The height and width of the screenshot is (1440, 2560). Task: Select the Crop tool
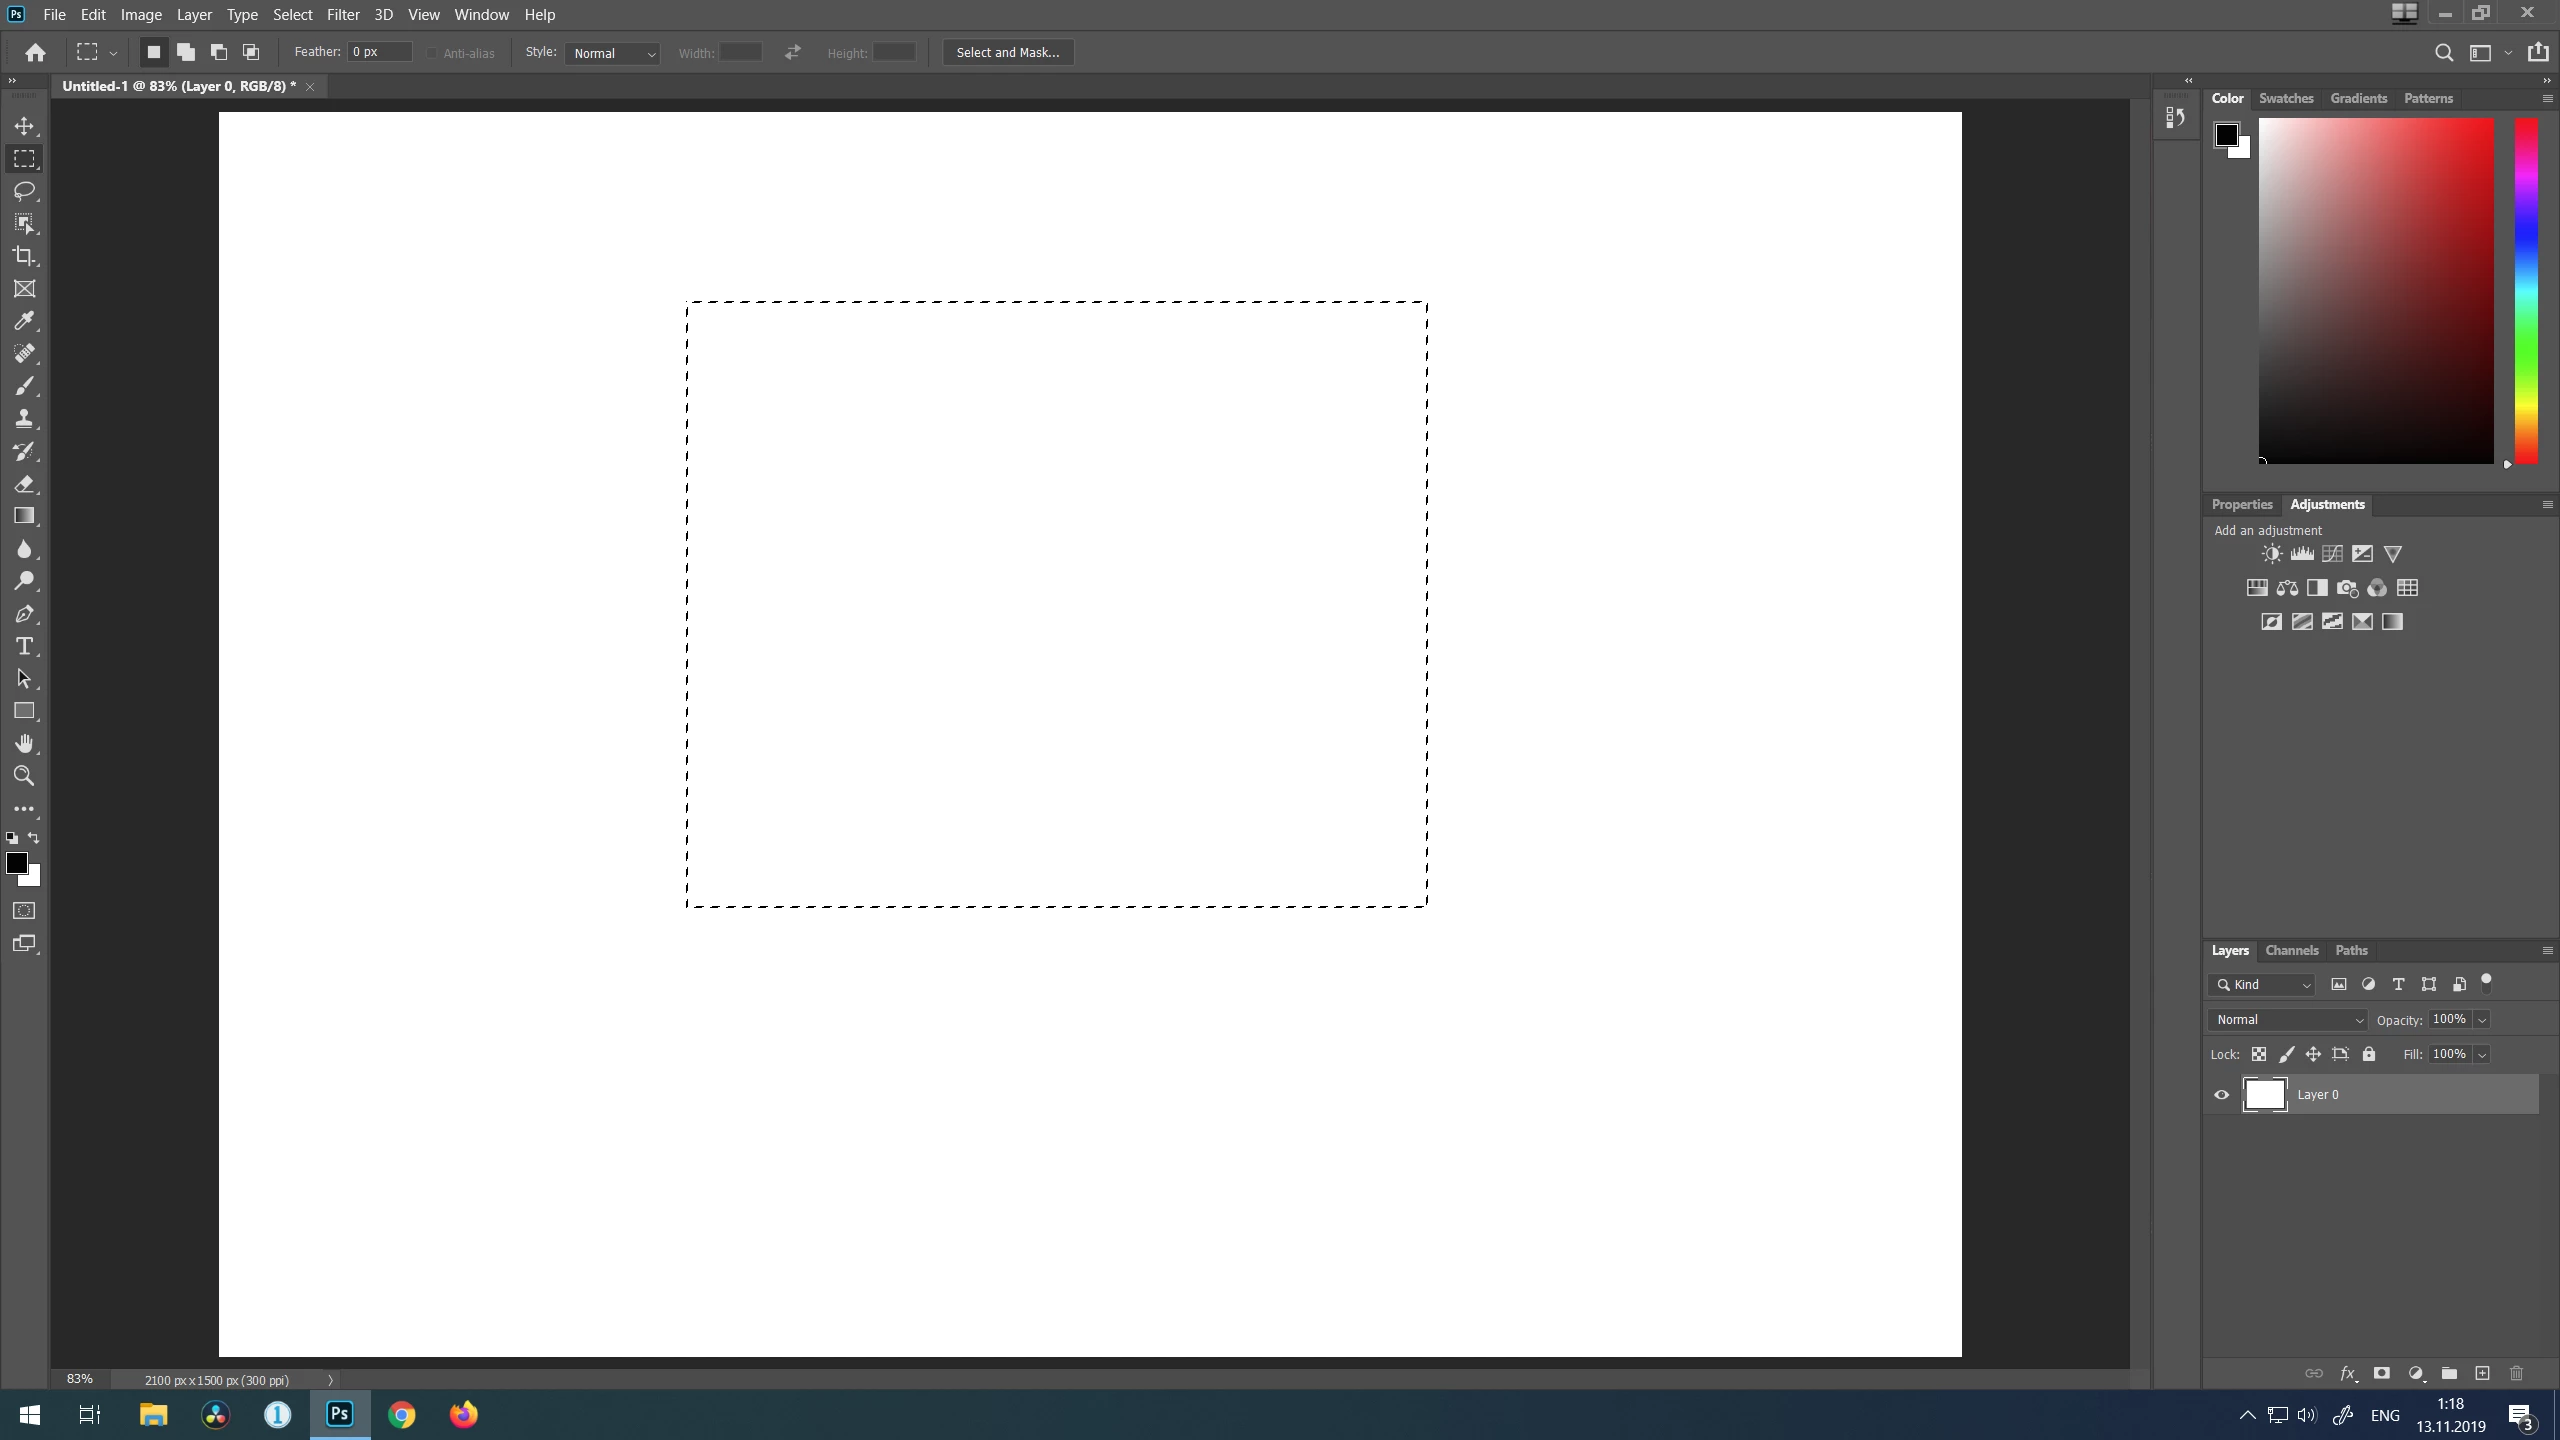pos(24,256)
